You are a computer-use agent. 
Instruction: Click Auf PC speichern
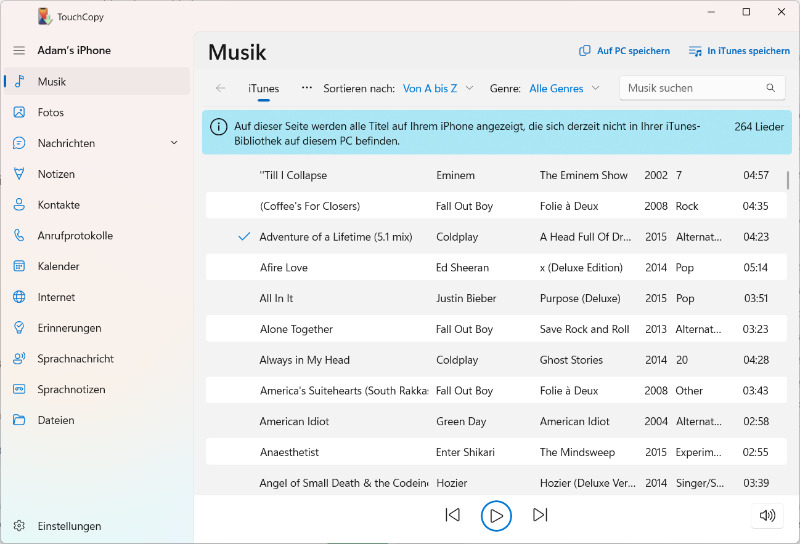point(624,51)
